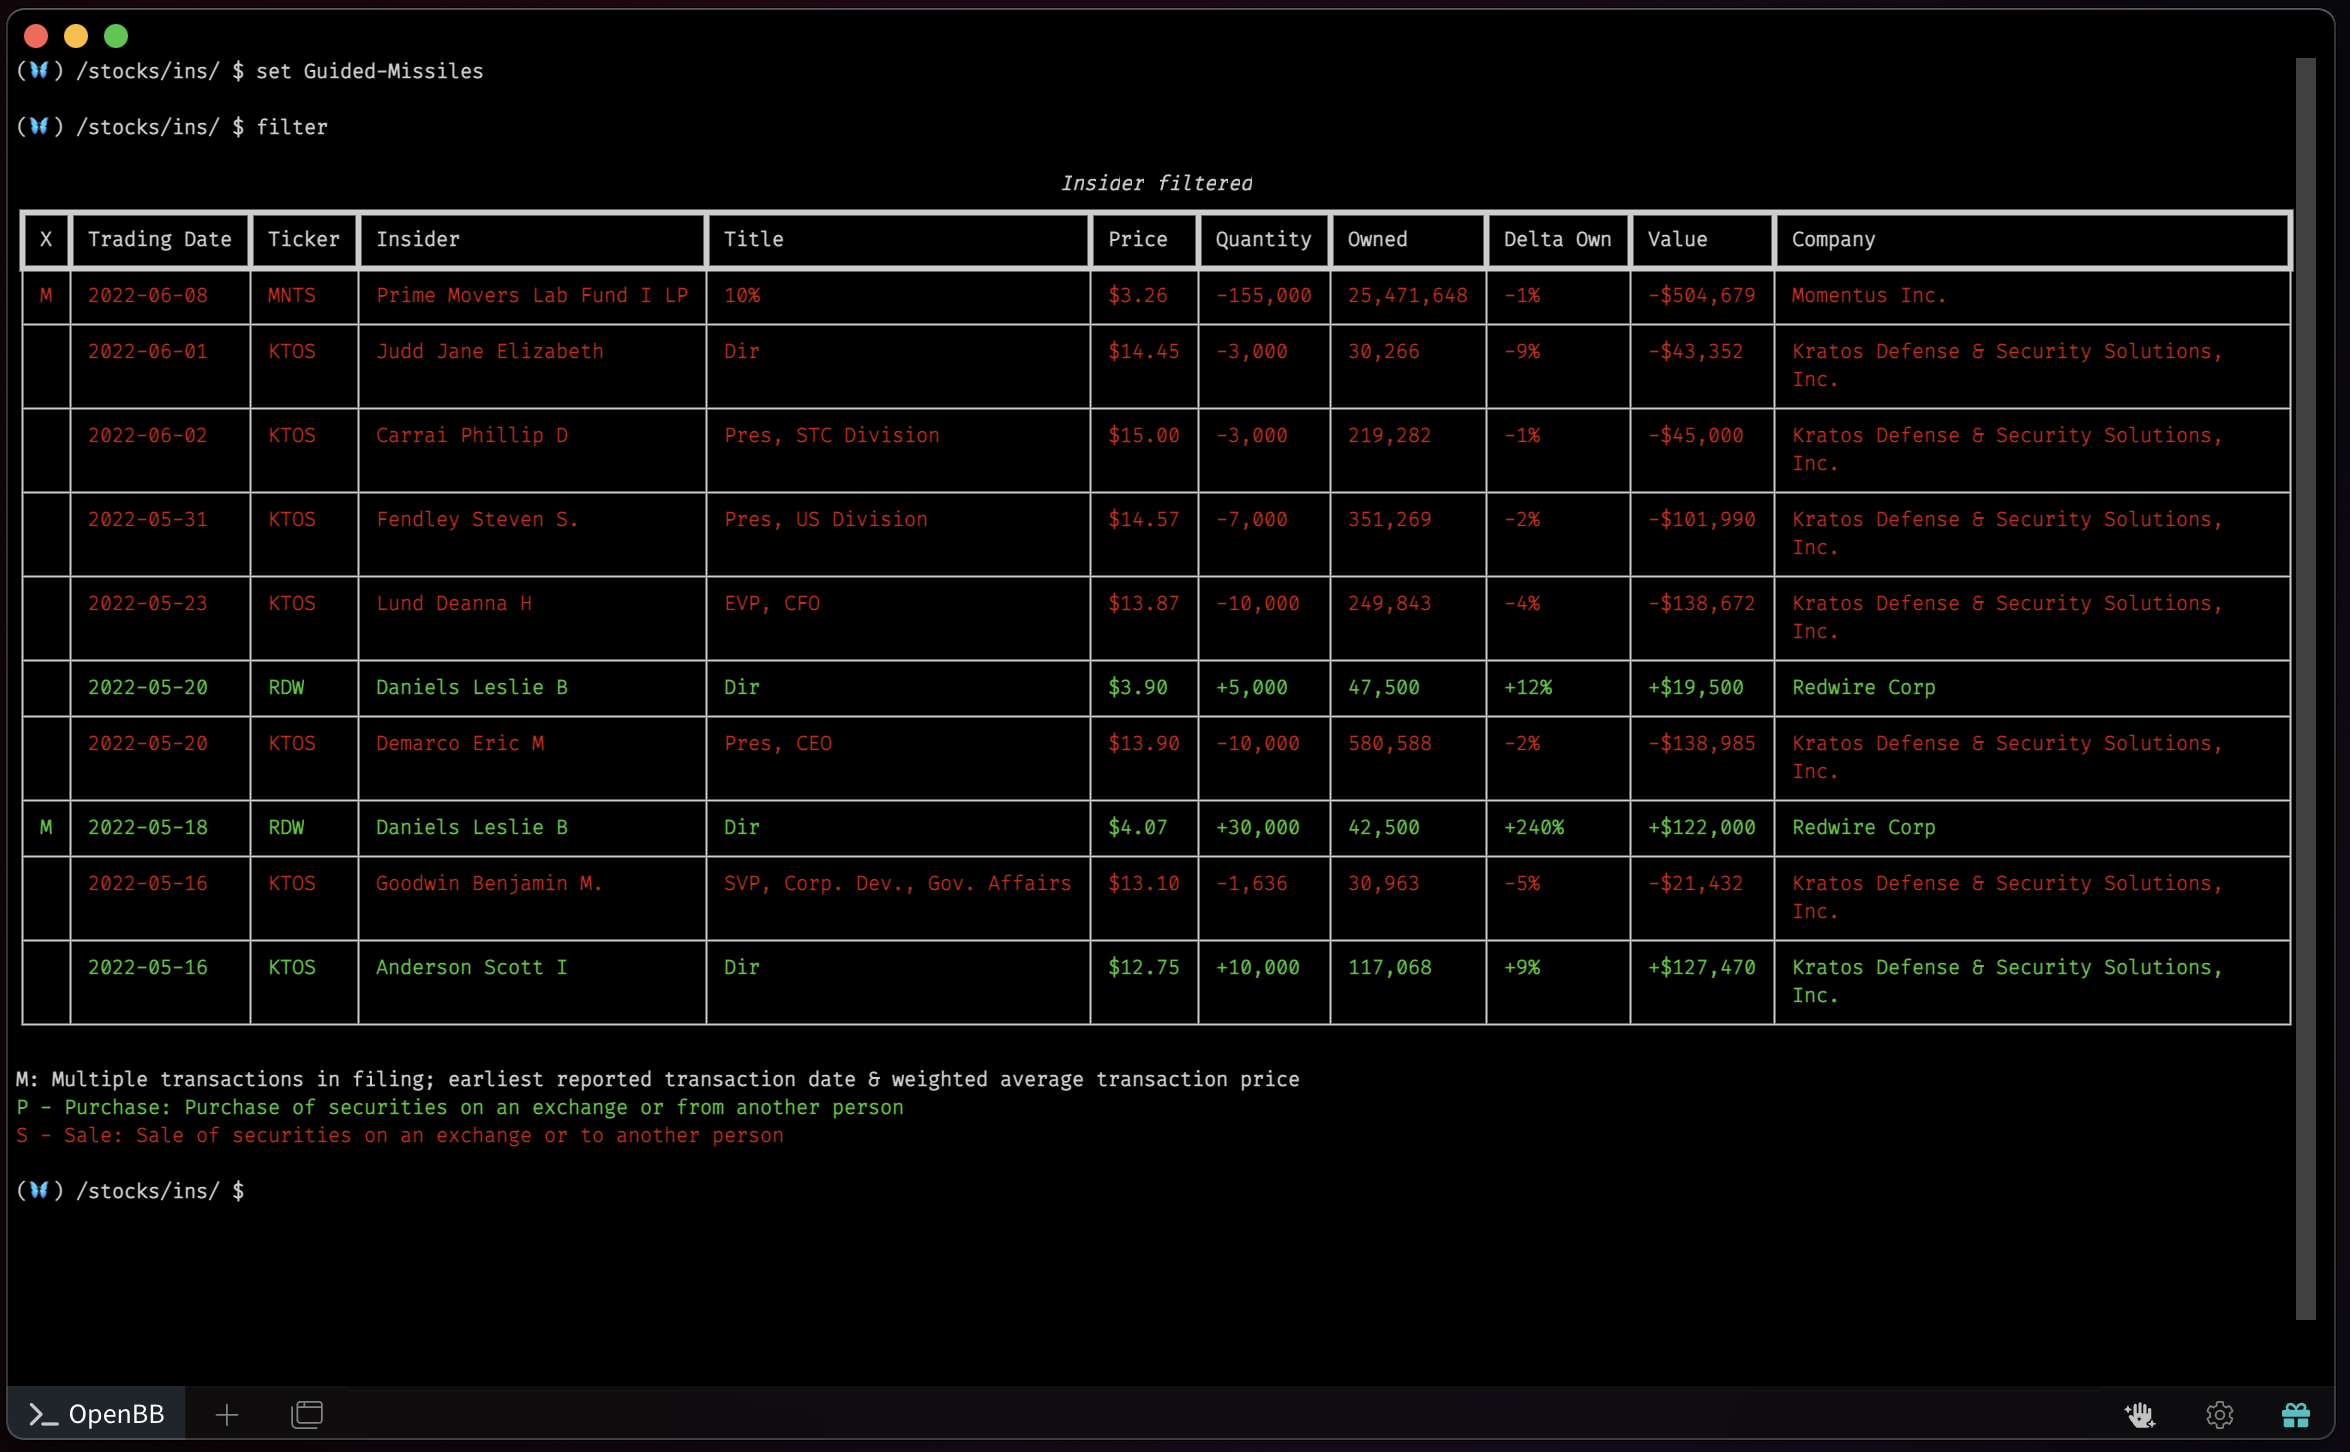Image resolution: width=2350 pixels, height=1452 pixels.
Task: Click the Price column header
Action: [1144, 239]
